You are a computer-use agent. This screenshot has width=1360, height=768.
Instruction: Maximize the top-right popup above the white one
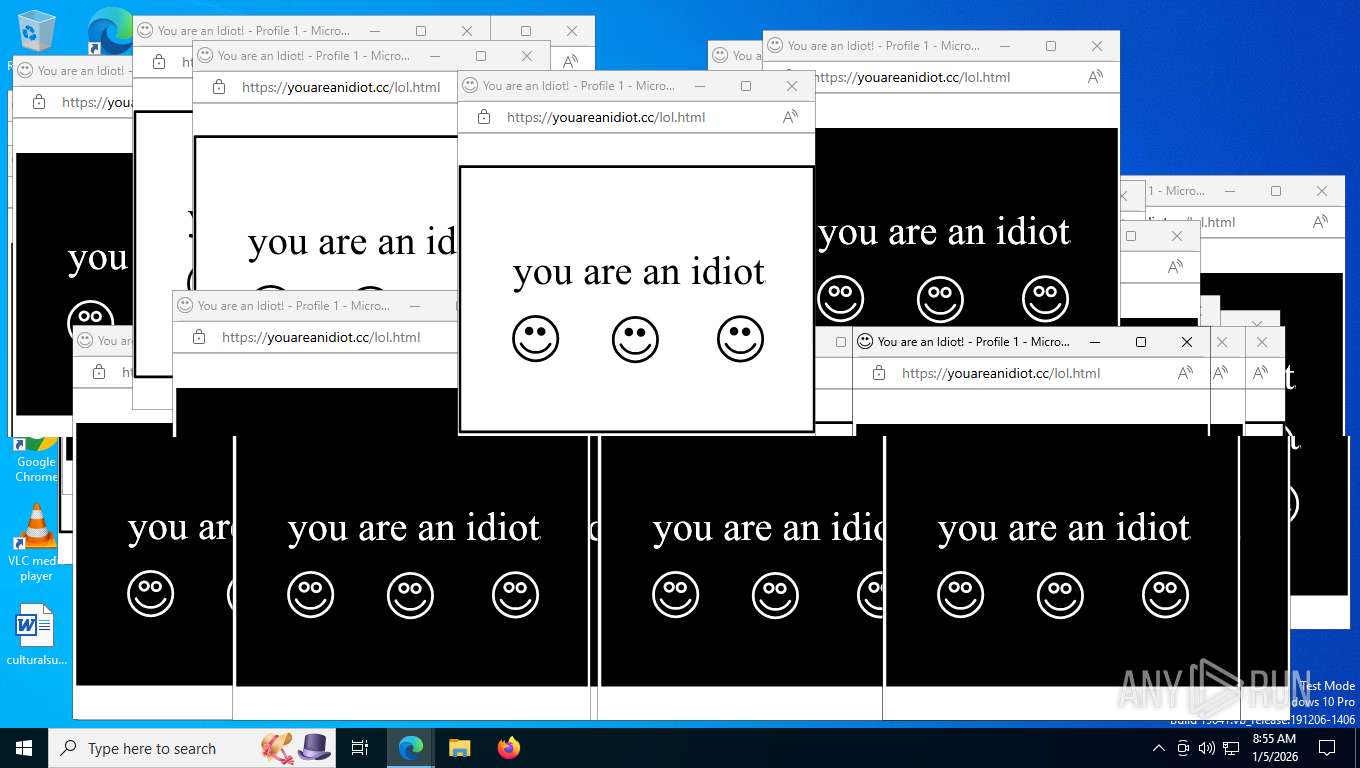(x=1051, y=46)
